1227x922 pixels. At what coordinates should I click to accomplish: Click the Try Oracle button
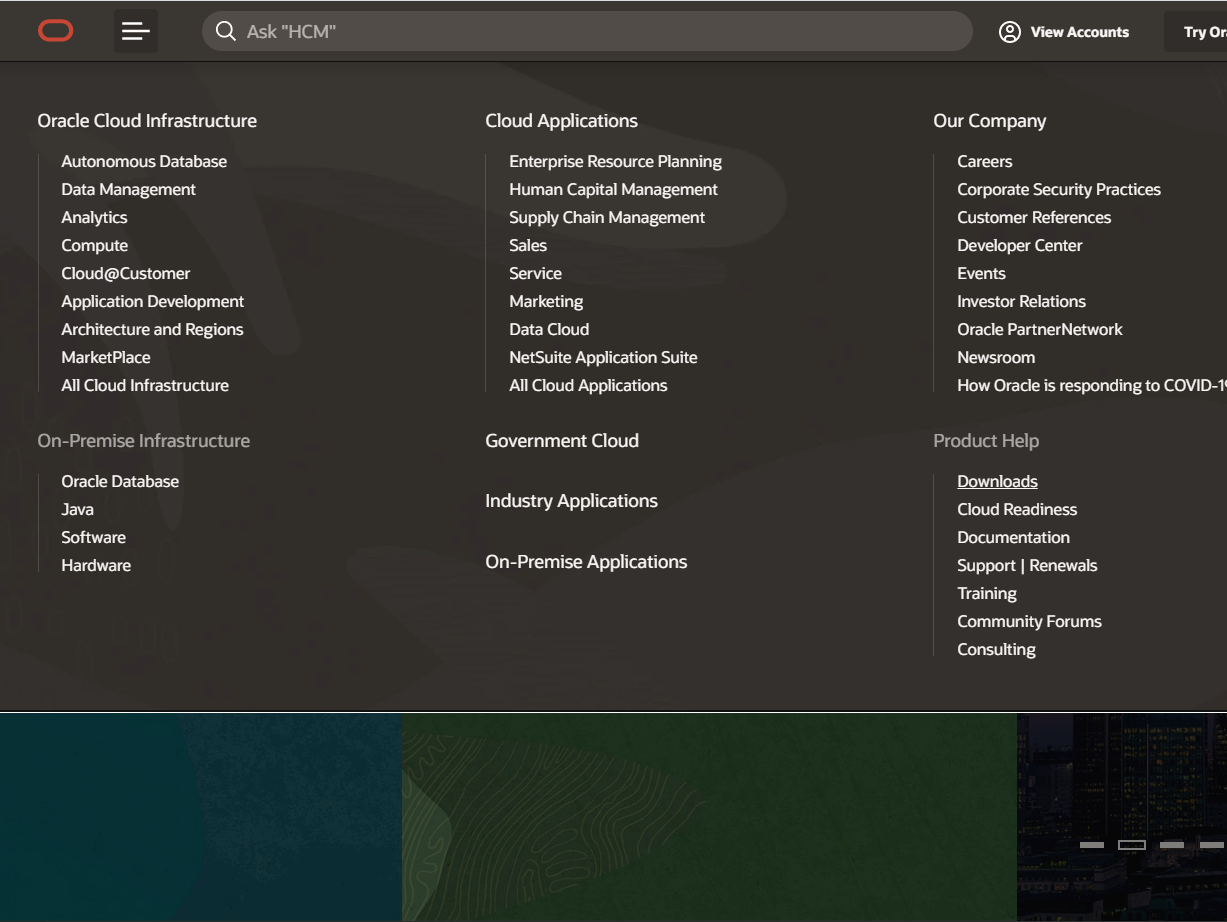point(1196,32)
